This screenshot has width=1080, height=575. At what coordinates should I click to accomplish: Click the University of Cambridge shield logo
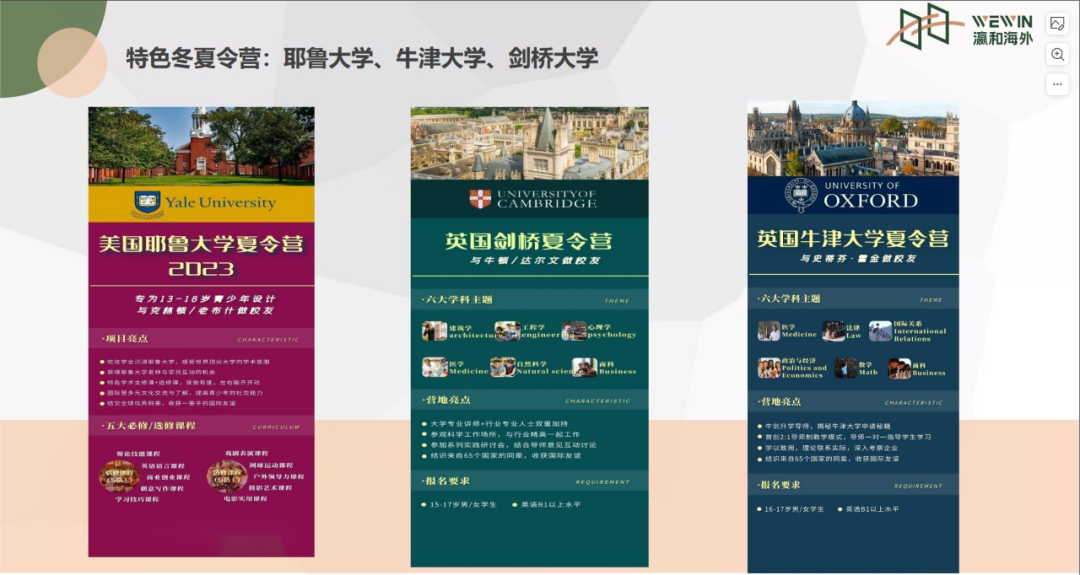pyautogui.click(x=480, y=199)
